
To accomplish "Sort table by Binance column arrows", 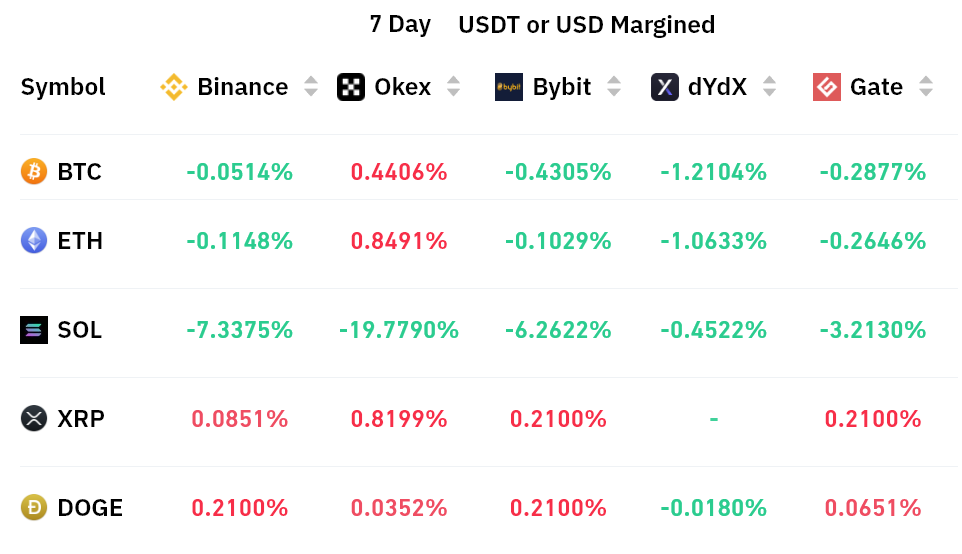I will pyautogui.click(x=311, y=87).
